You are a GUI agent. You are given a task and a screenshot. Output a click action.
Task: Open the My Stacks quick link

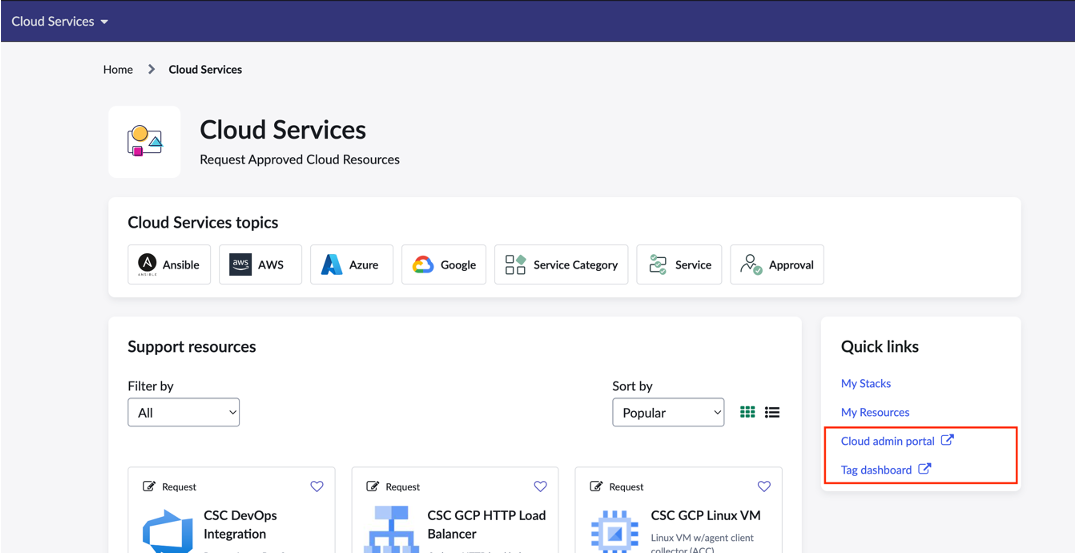click(x=866, y=383)
